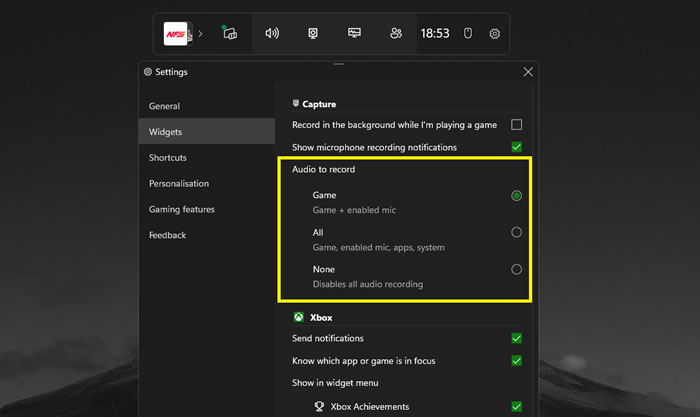Switch to Gaming features tab
Screen dimensions: 700x417
[207, 209]
